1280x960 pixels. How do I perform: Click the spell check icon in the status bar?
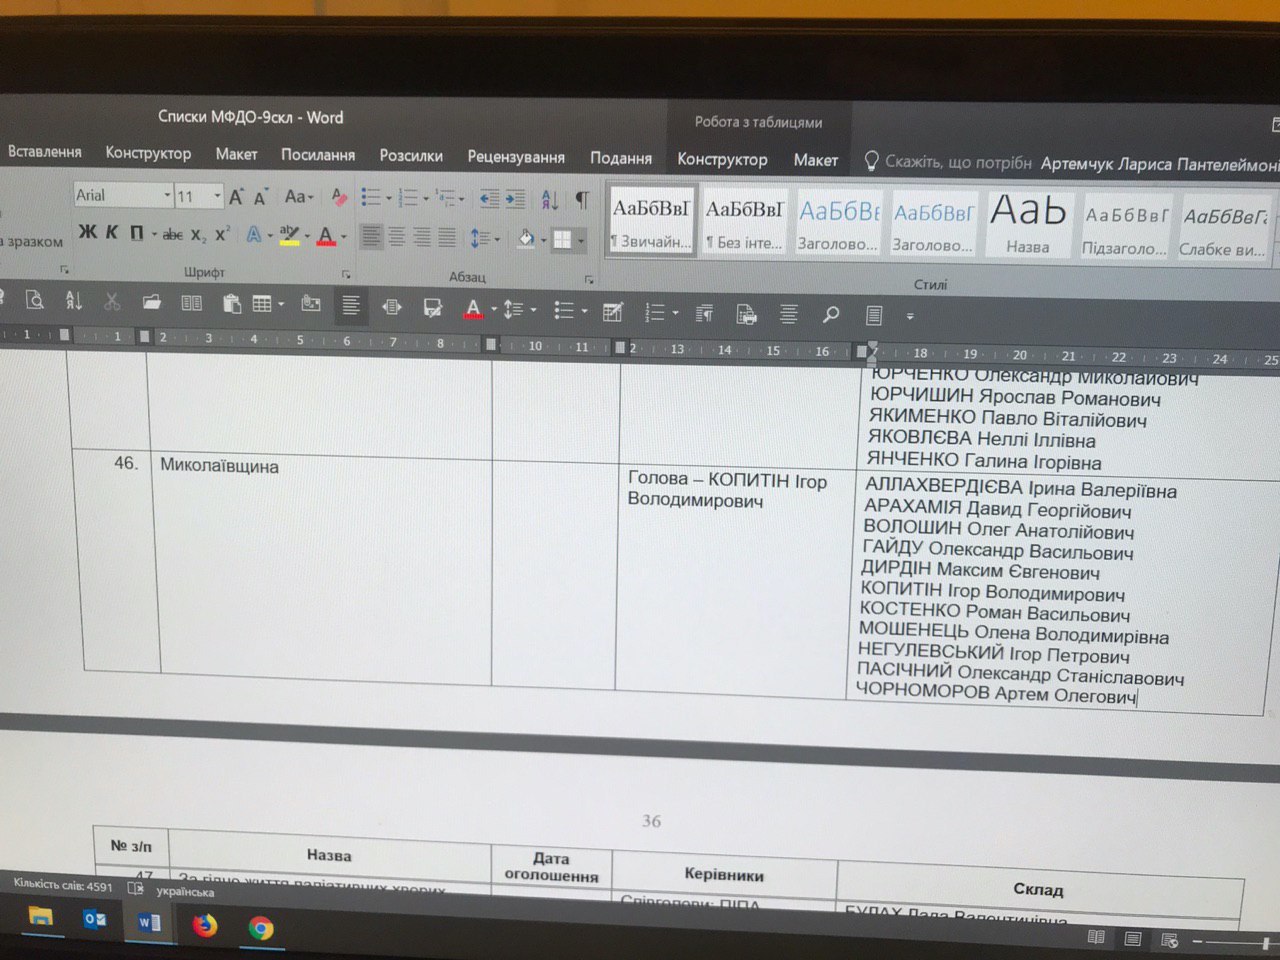[136, 889]
